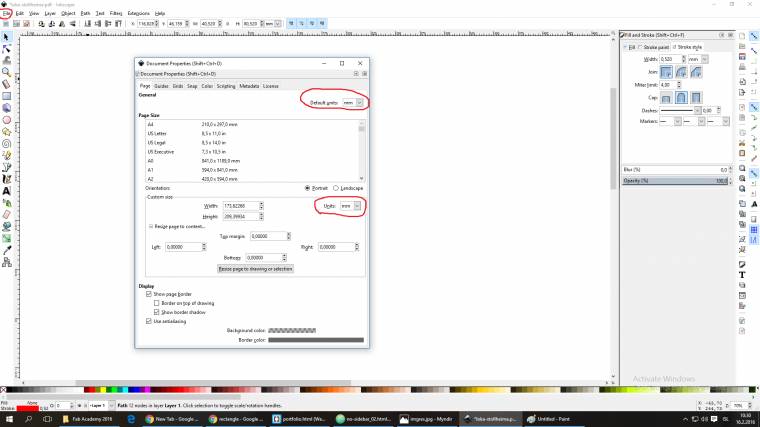The image size is (760, 427).
Task: Expand Resize page to content section
Action: coord(151,226)
